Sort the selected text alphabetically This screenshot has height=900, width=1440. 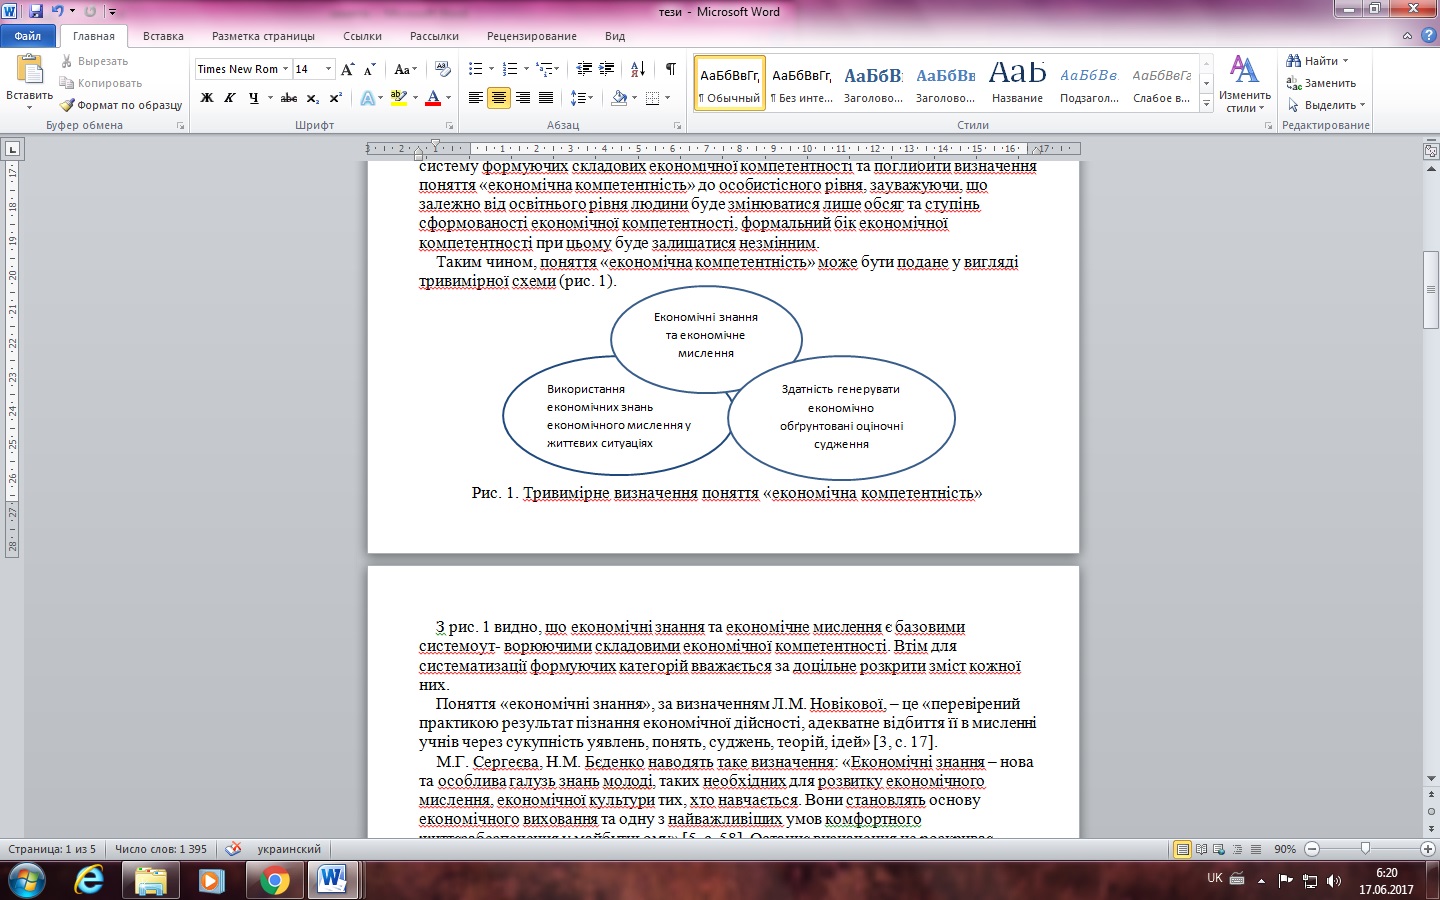click(638, 69)
